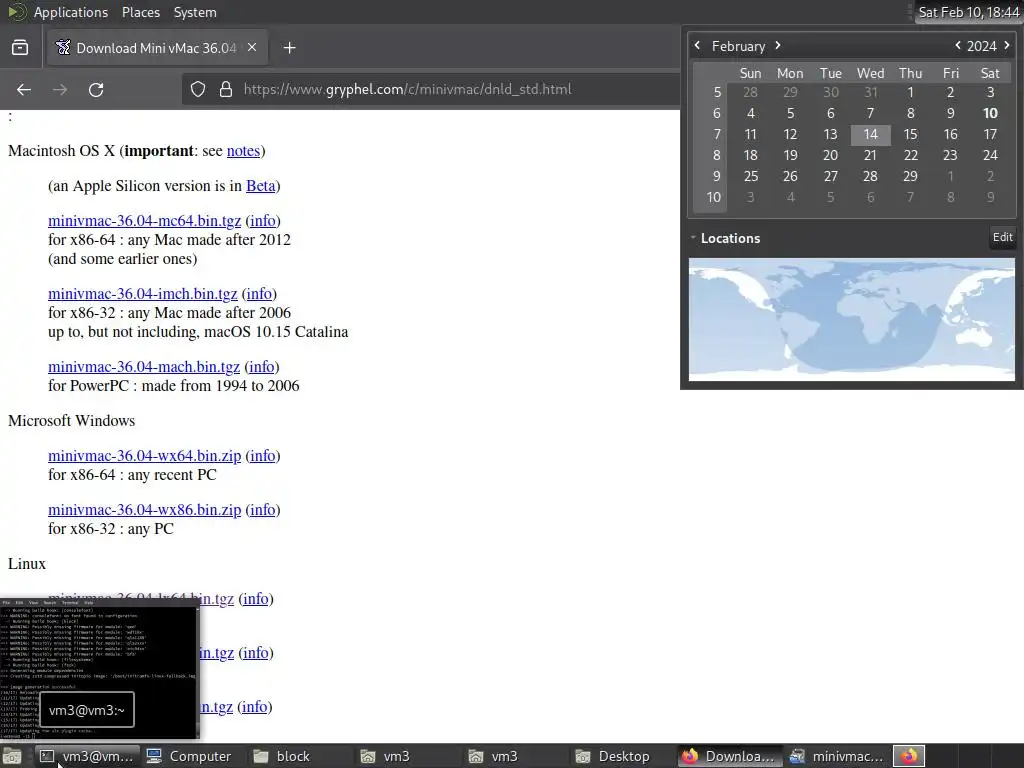Switch to Computer window in taskbar

click(x=189, y=756)
